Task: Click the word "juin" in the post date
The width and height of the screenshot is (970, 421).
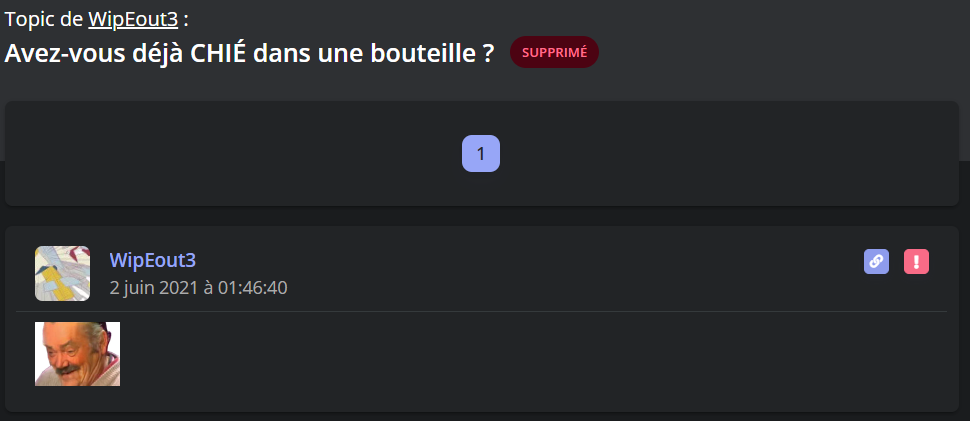Action: [x=142, y=288]
